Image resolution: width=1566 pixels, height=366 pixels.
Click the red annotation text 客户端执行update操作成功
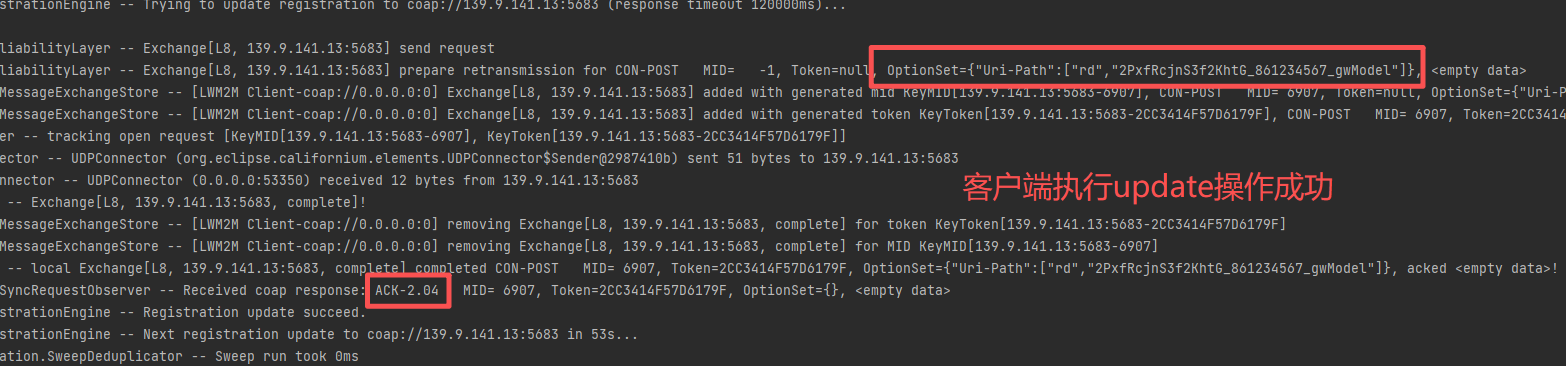coord(1148,187)
